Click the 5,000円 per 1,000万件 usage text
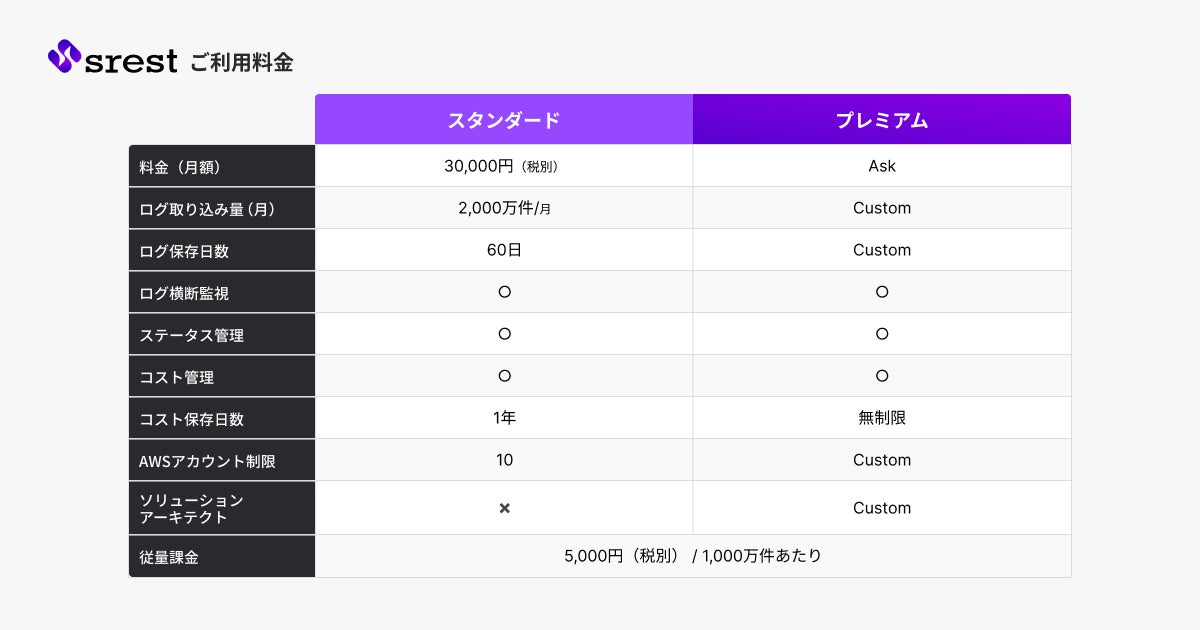 [x=692, y=556]
